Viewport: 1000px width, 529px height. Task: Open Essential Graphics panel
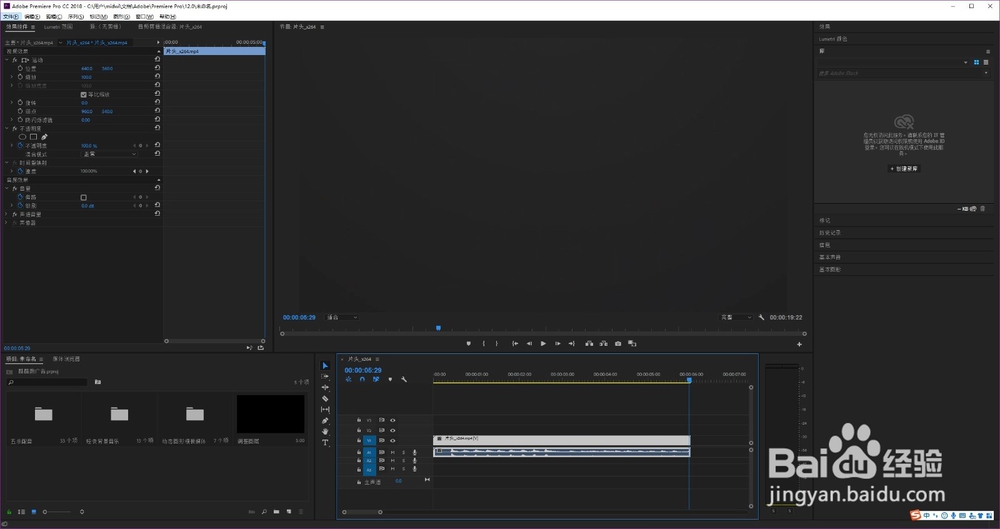(830, 269)
